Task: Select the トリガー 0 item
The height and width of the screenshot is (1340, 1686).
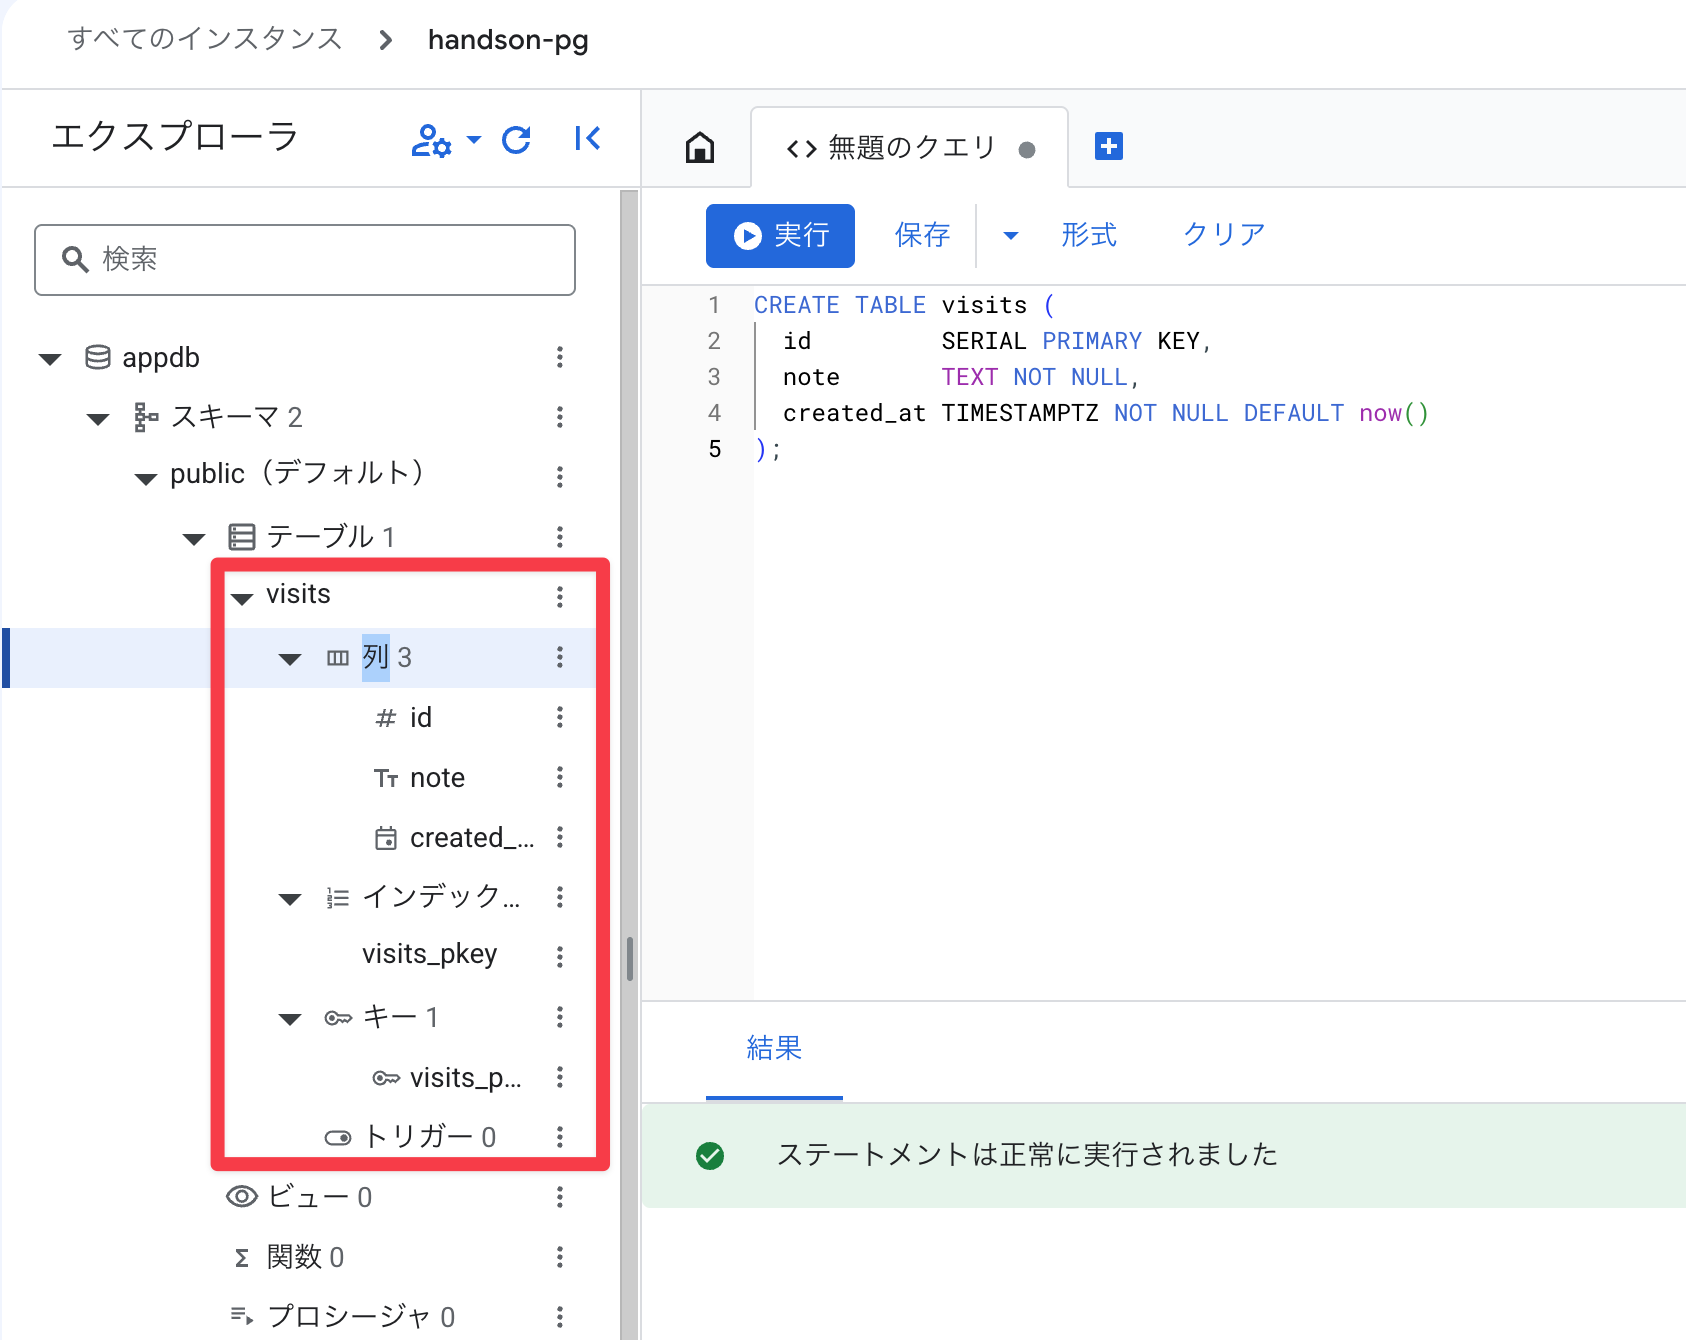Action: pyautogui.click(x=410, y=1137)
